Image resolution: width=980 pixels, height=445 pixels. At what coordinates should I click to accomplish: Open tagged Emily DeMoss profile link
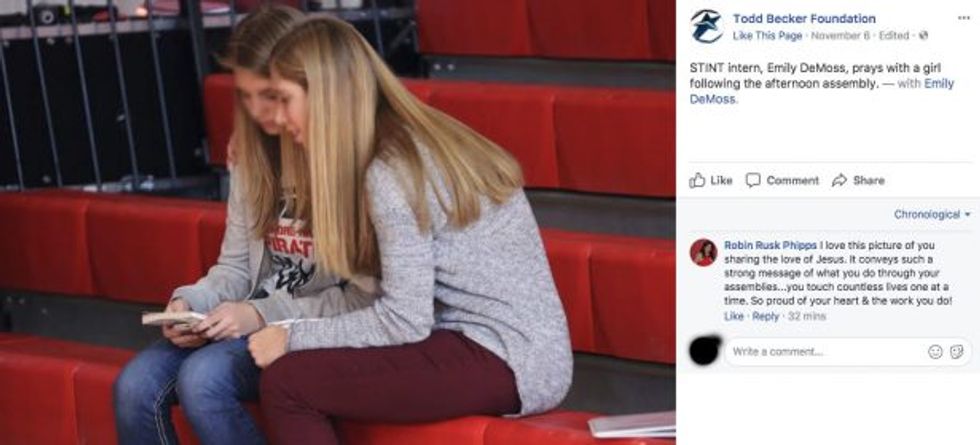coord(822,91)
